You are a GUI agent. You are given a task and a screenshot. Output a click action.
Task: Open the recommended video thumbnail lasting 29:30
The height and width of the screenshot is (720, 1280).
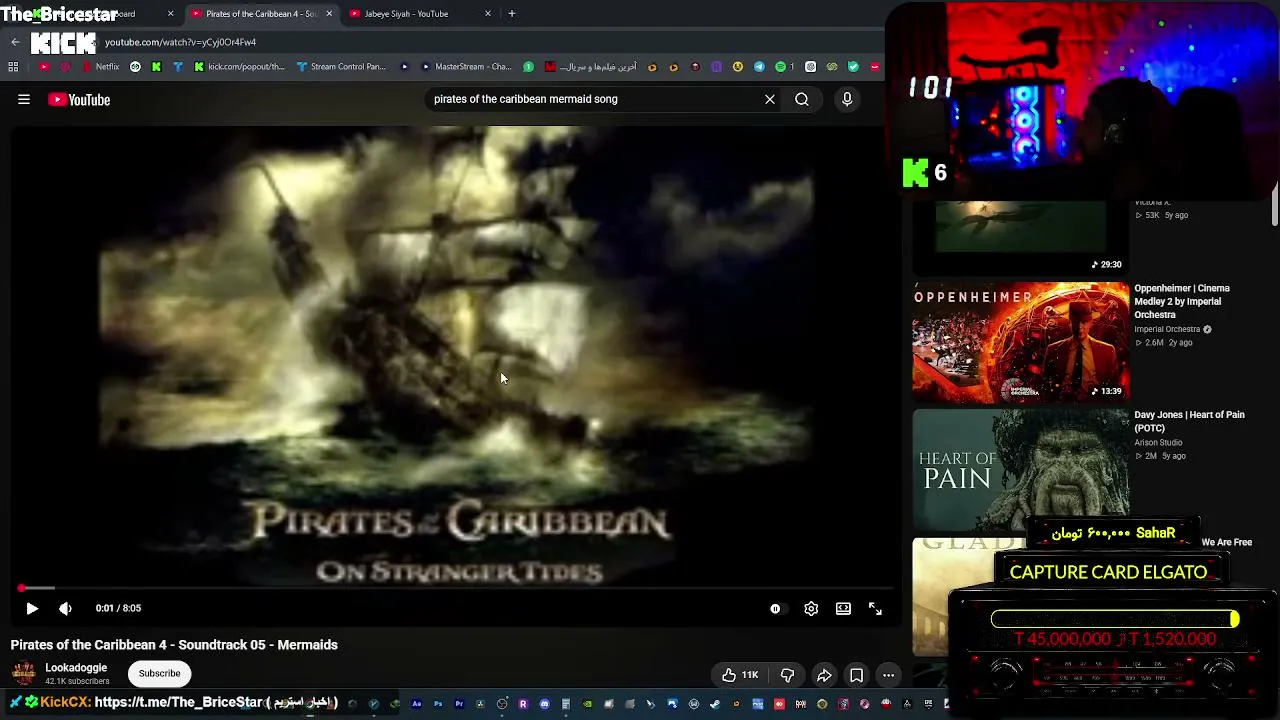point(1020,236)
